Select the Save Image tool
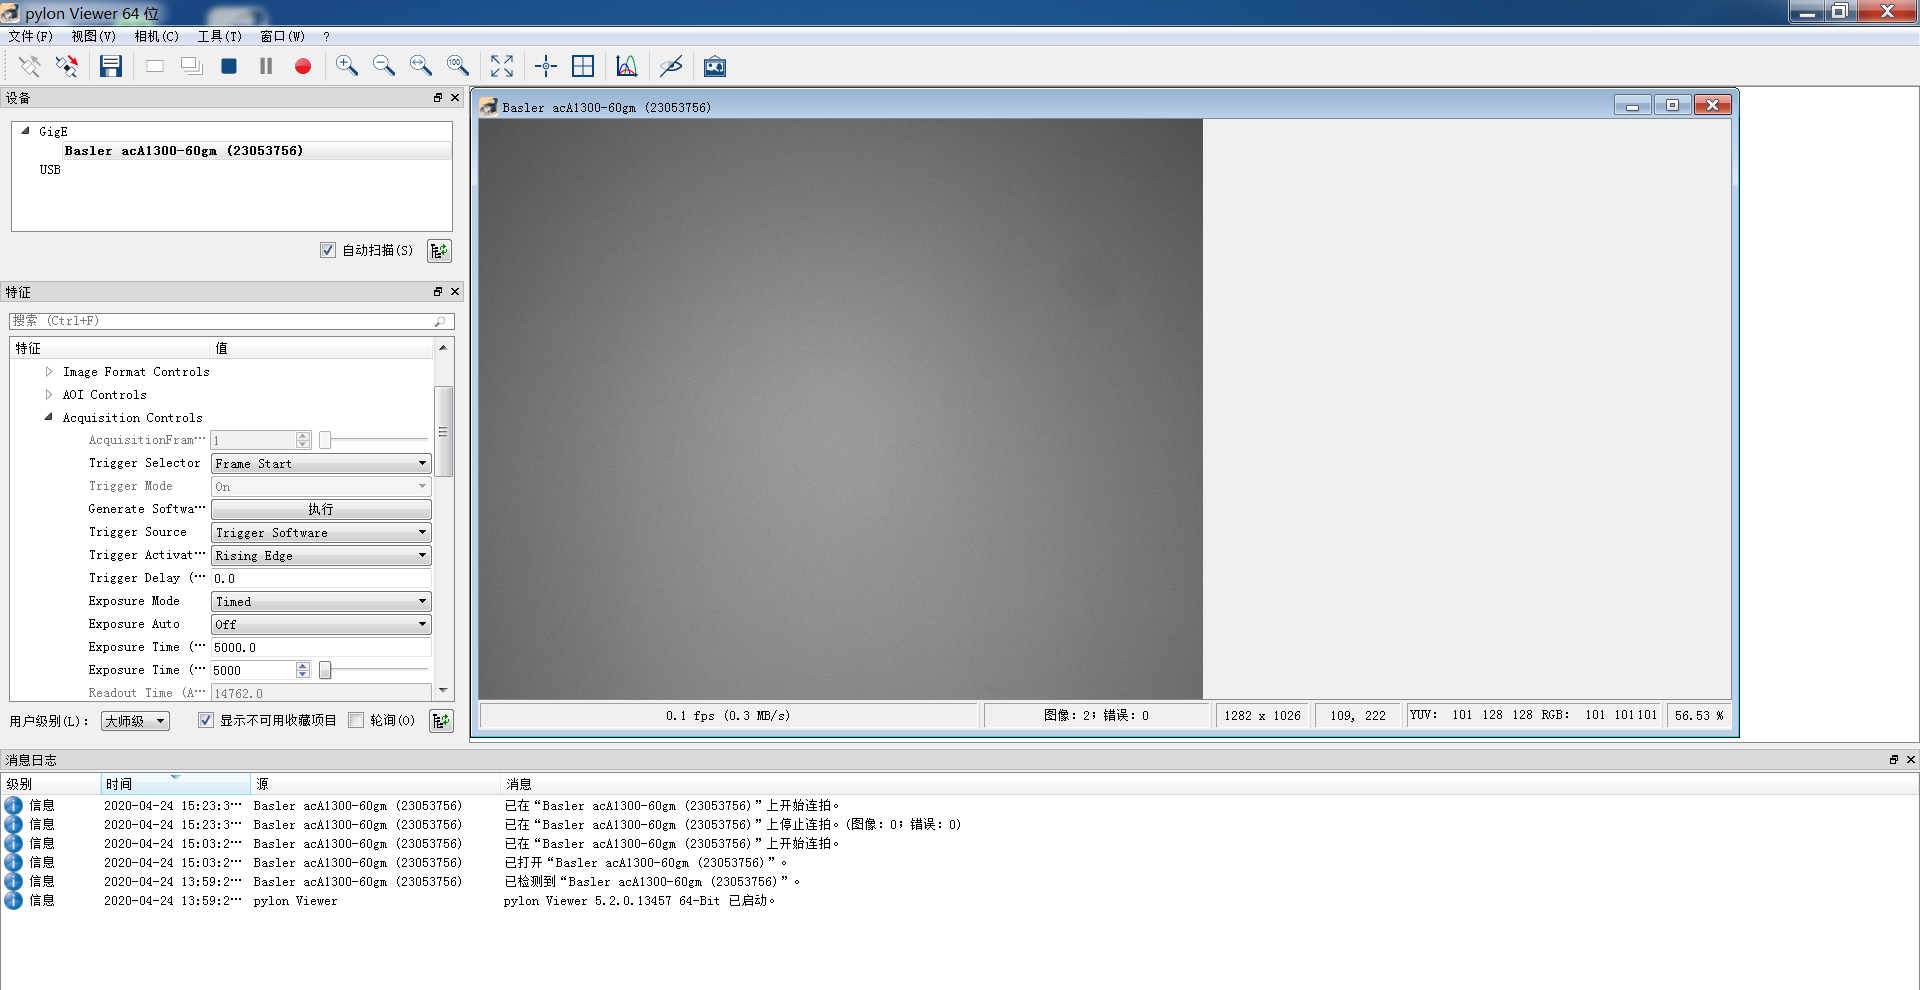Screen dimensions: 1920x990 click(x=111, y=66)
